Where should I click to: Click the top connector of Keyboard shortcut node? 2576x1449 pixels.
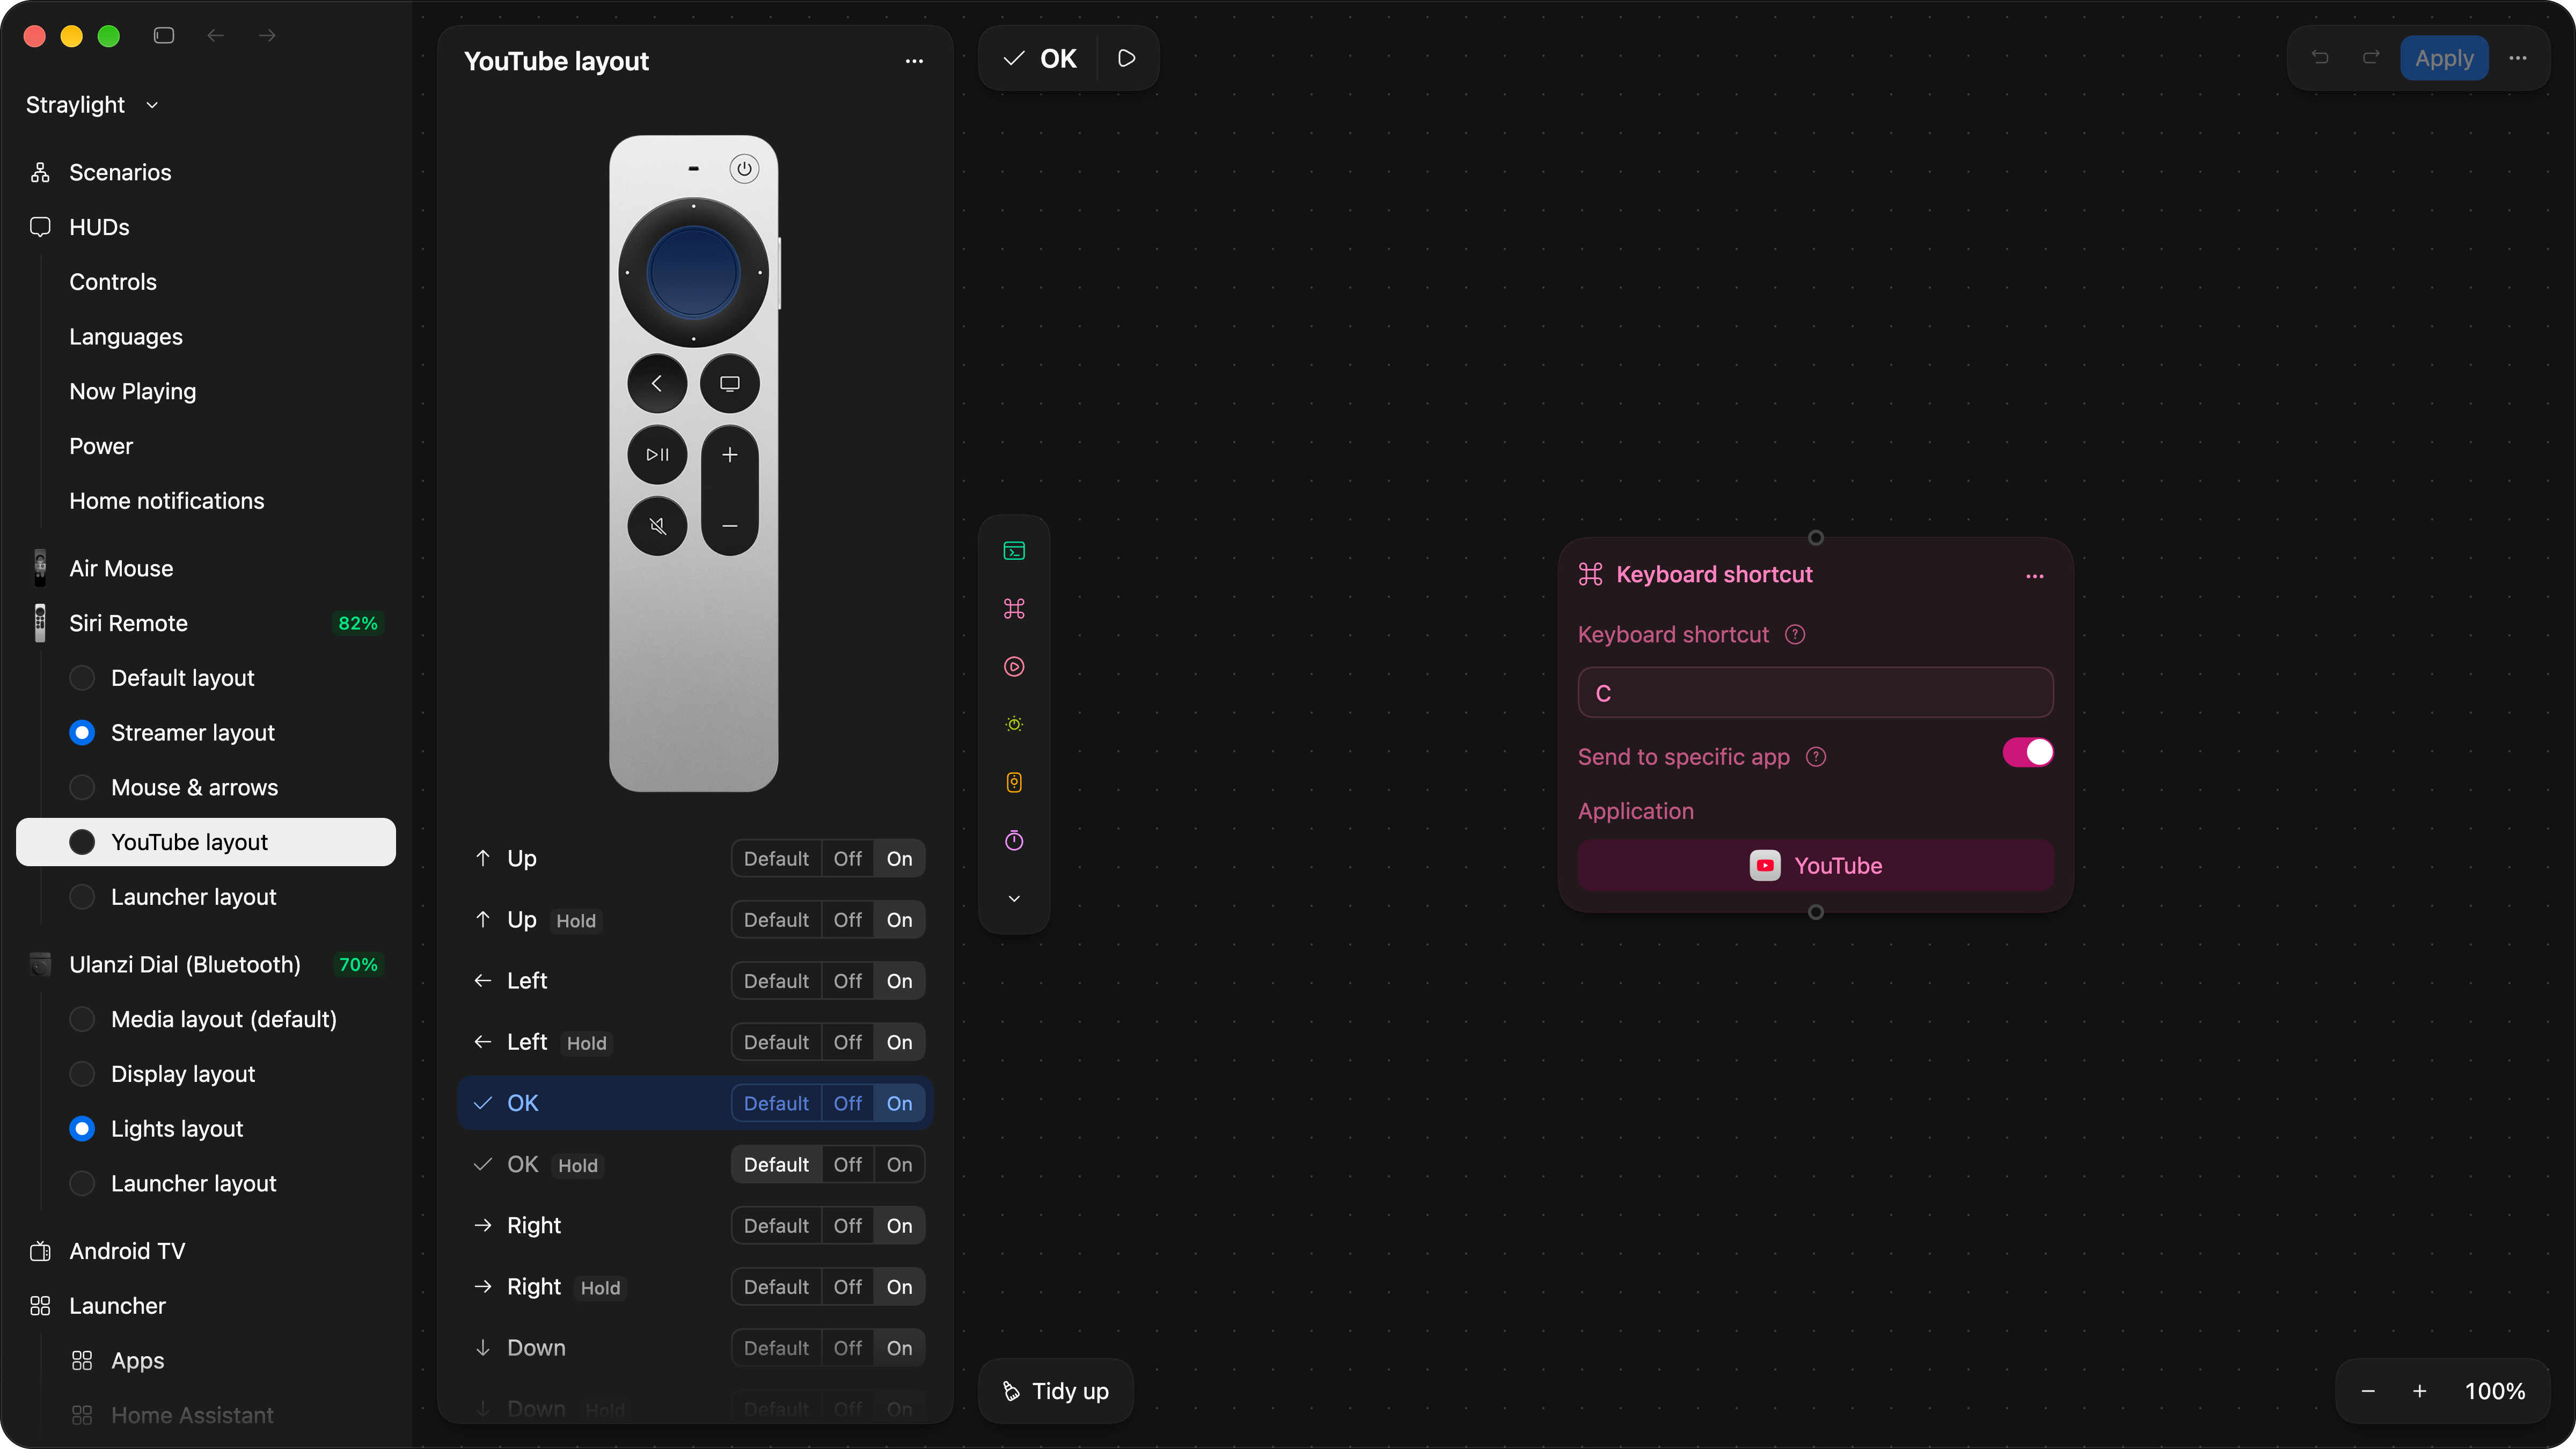[x=1816, y=538]
